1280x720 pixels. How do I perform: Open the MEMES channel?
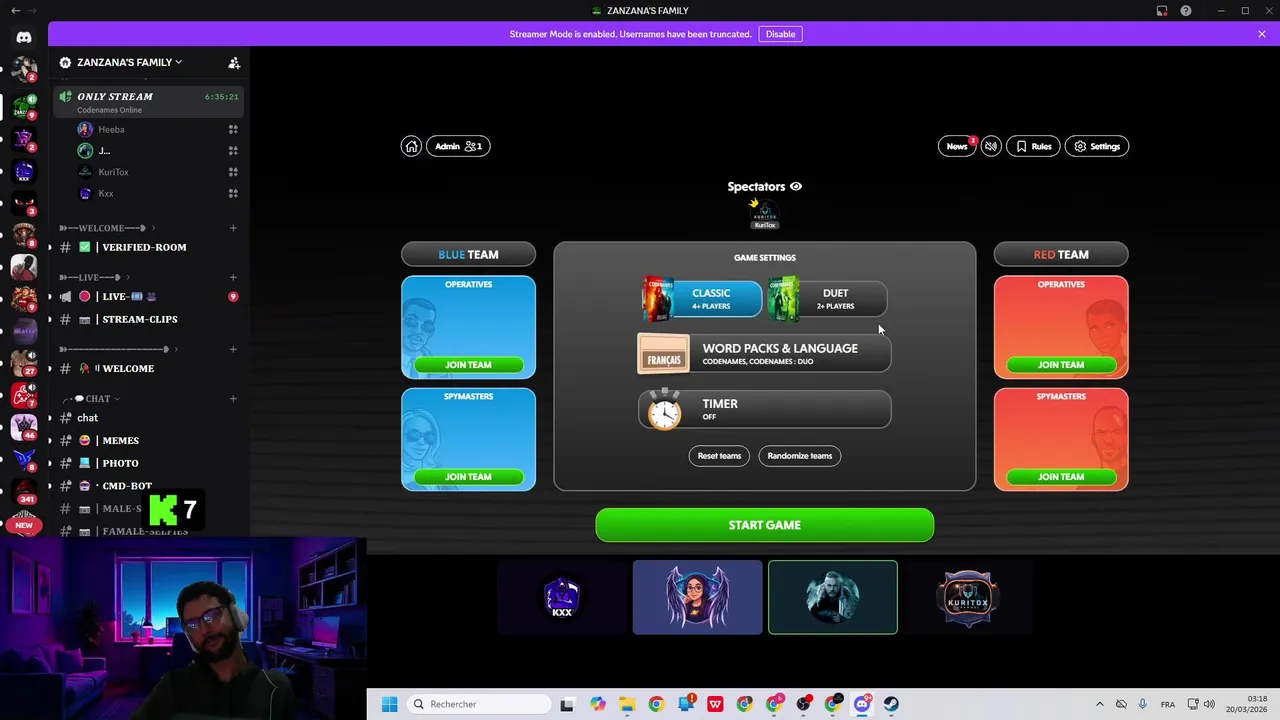(149, 440)
